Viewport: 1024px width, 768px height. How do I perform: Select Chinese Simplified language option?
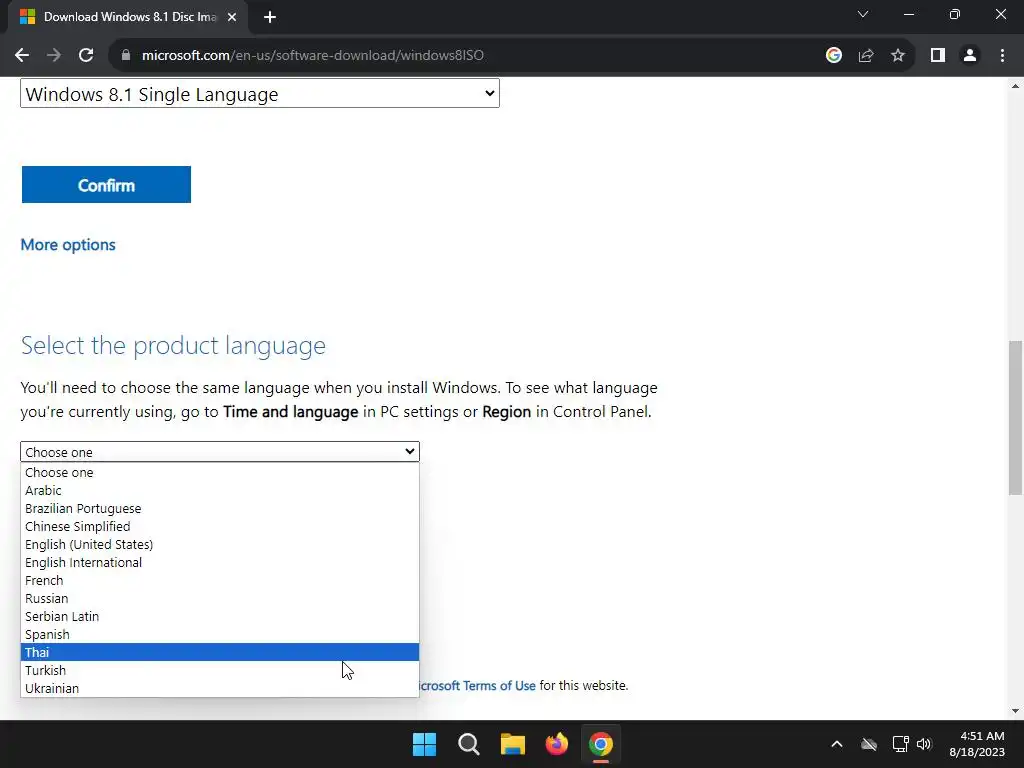(x=220, y=526)
